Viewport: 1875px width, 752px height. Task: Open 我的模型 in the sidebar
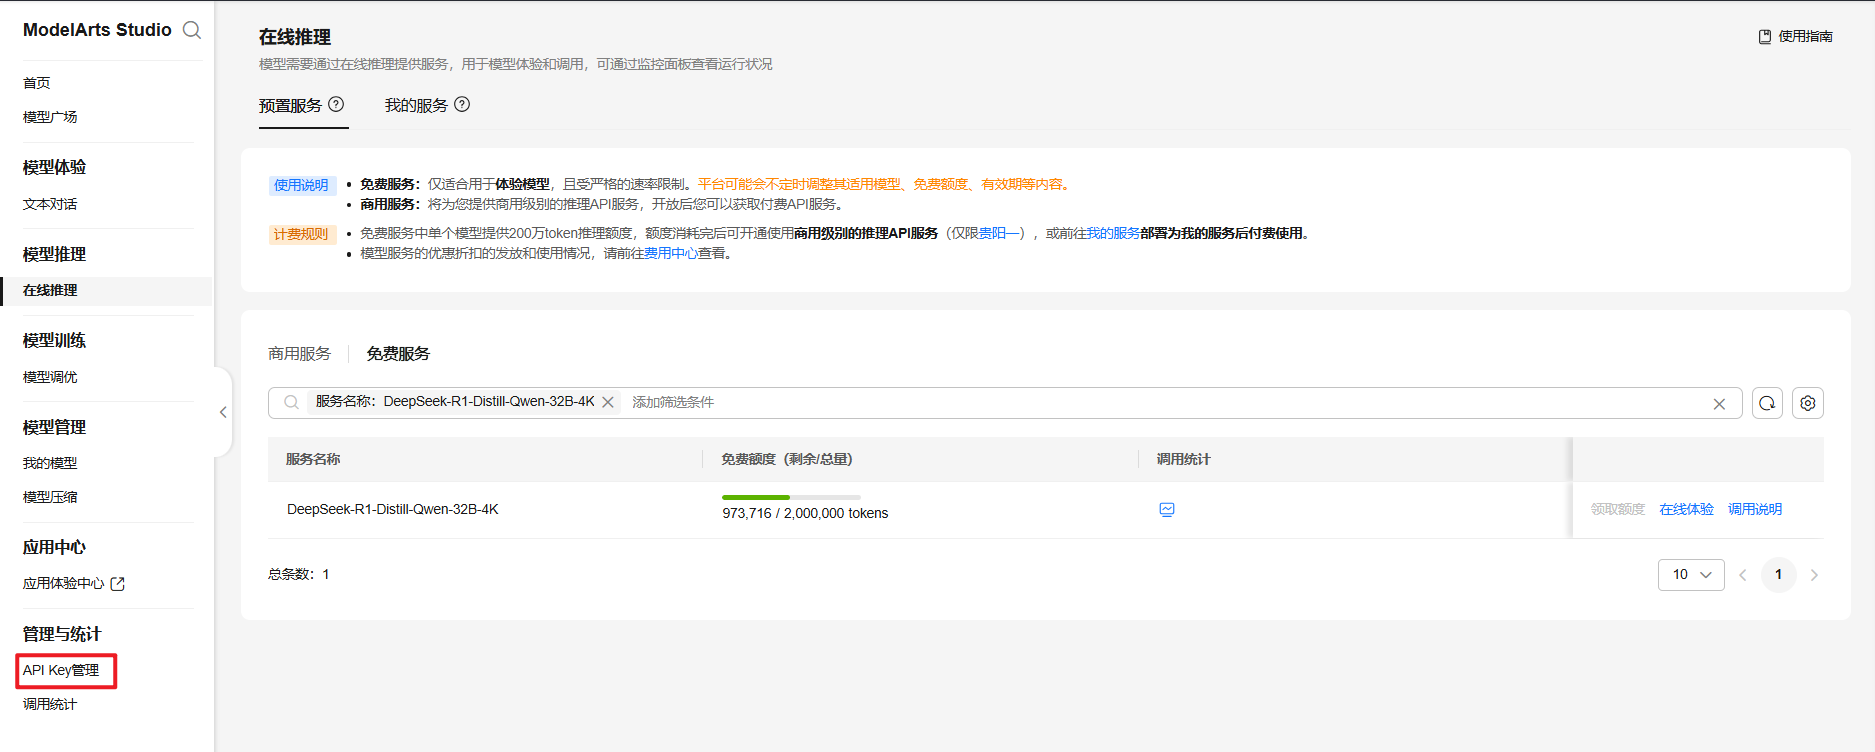tap(50, 463)
